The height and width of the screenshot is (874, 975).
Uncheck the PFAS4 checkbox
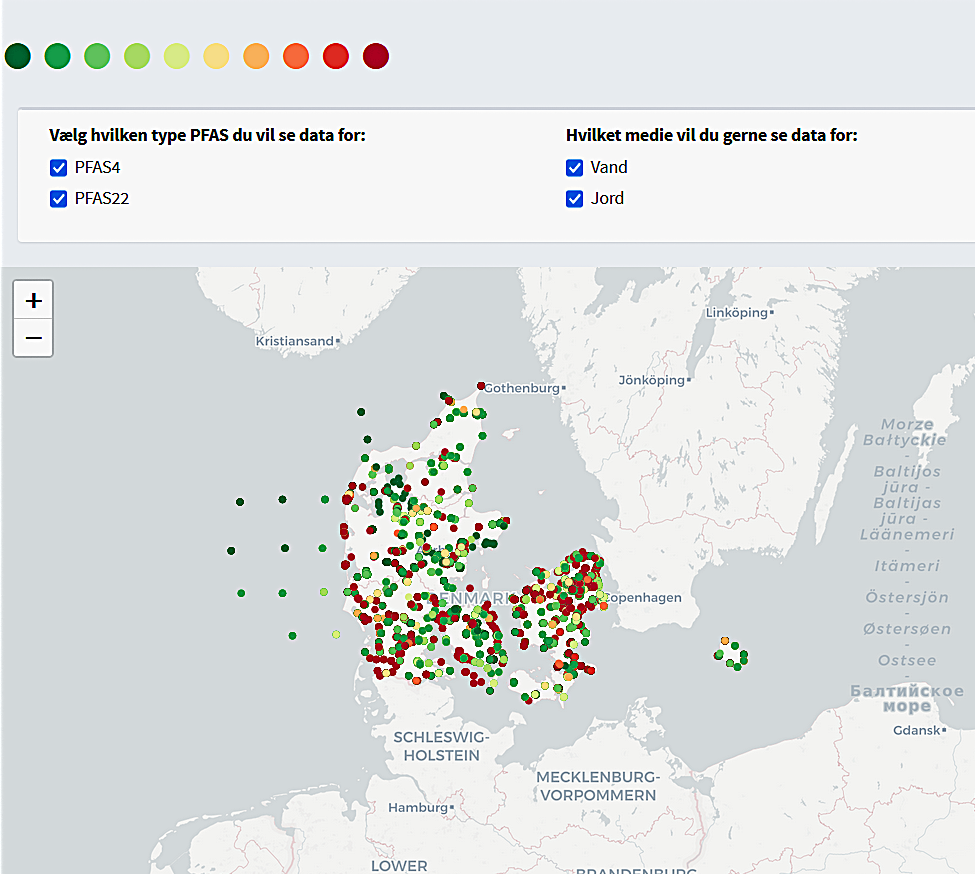pyautogui.click(x=59, y=168)
